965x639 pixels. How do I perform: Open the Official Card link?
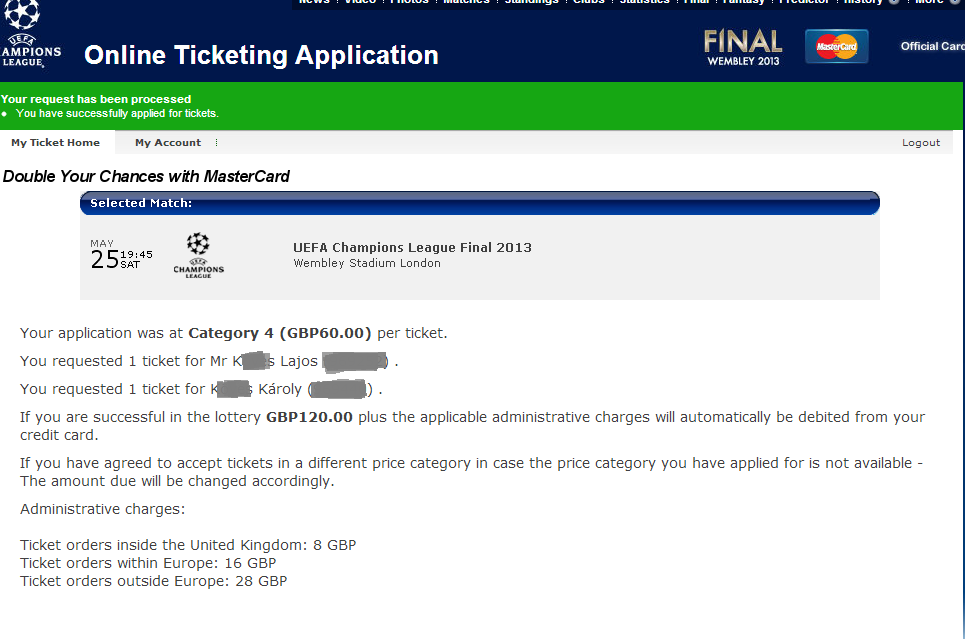tap(932, 46)
